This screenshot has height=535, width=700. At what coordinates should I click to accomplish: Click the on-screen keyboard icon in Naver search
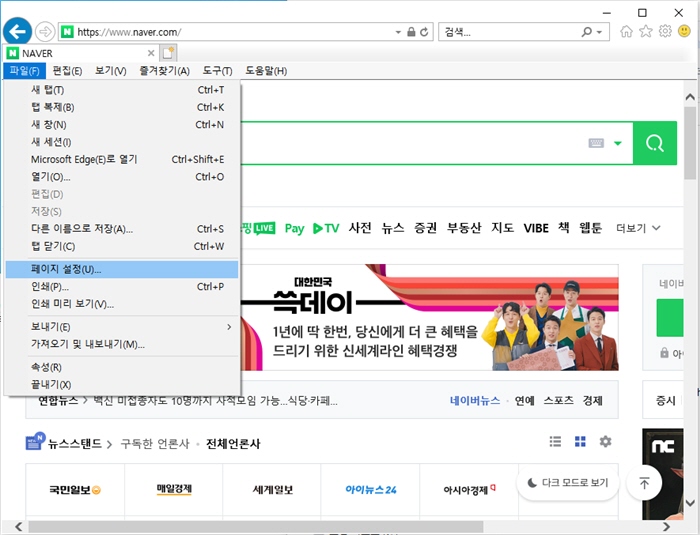tap(596, 143)
